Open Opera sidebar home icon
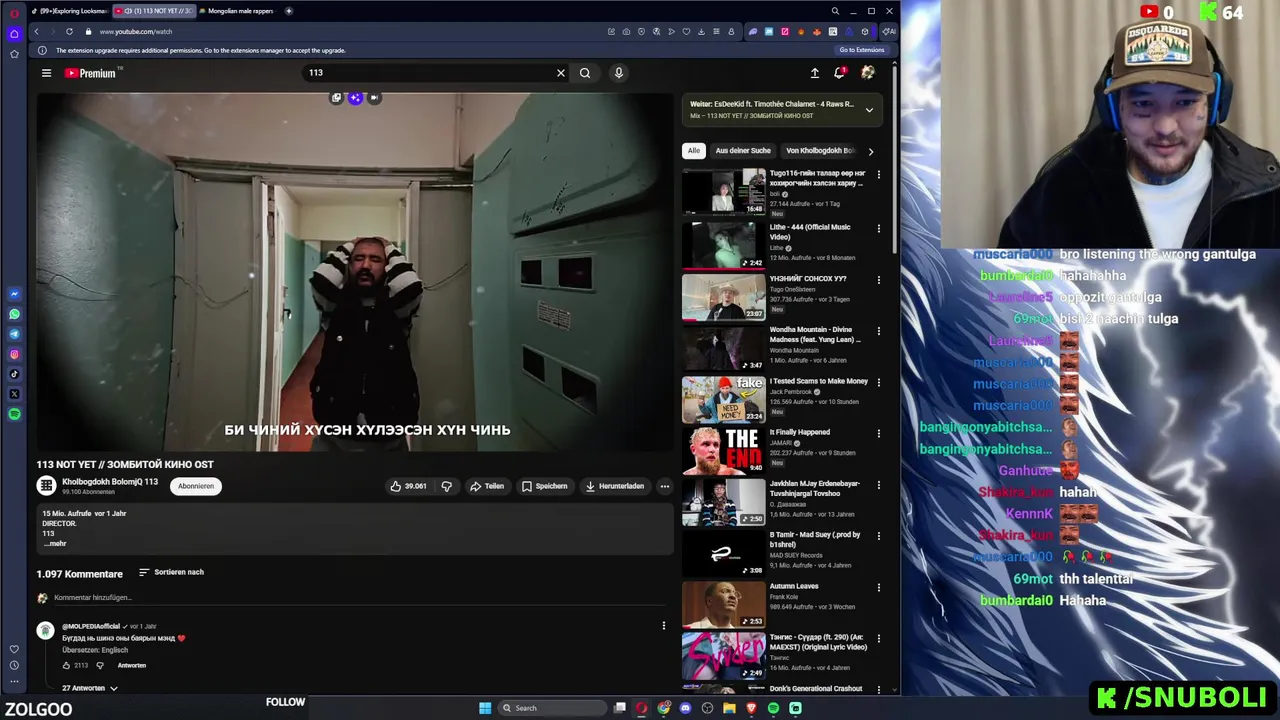 (14, 33)
